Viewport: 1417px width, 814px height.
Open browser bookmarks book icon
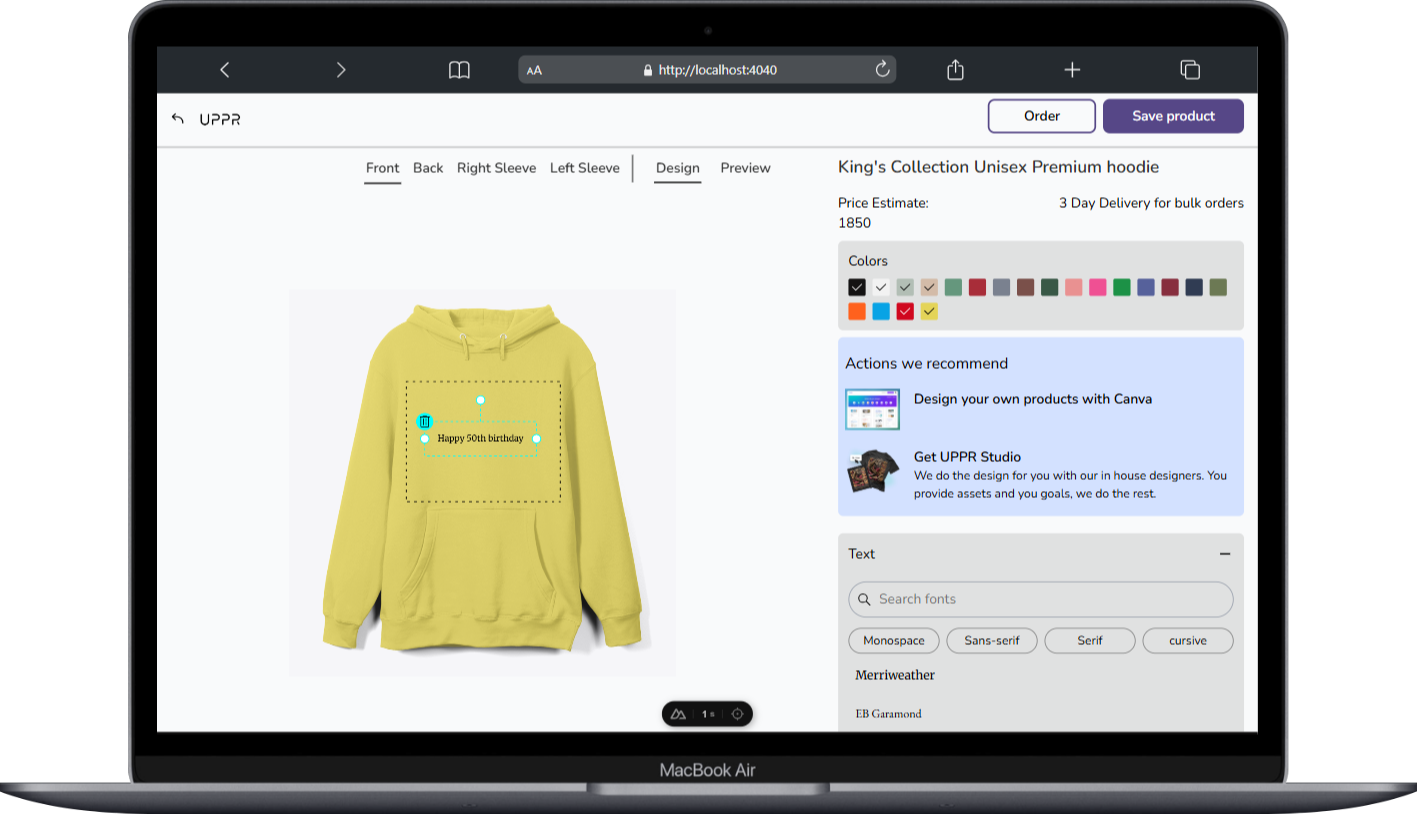[x=459, y=69]
